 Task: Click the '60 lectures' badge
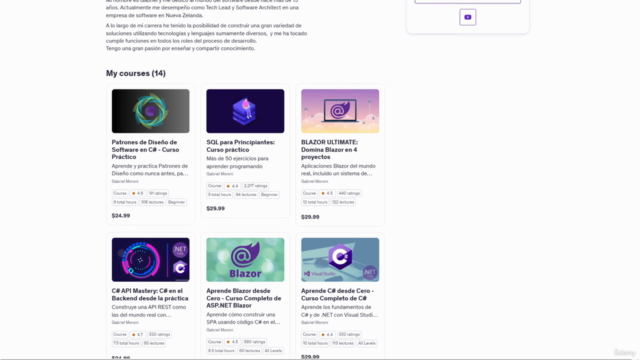pos(249,351)
